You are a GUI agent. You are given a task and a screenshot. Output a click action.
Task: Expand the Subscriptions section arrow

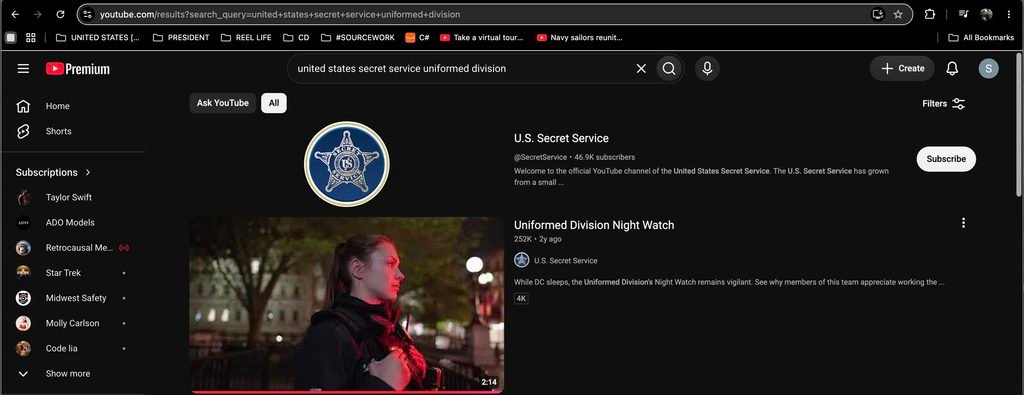pyautogui.click(x=88, y=172)
